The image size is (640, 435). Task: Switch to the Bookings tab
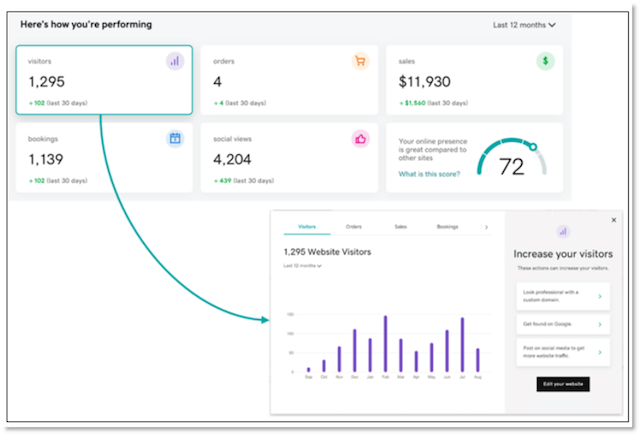447,227
